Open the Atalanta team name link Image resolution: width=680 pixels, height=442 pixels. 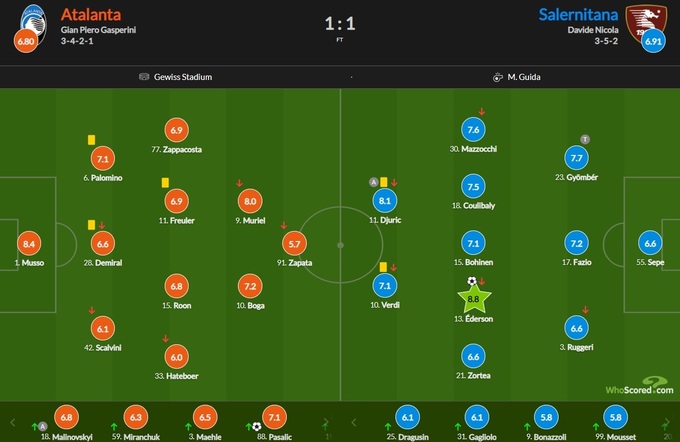[93, 15]
